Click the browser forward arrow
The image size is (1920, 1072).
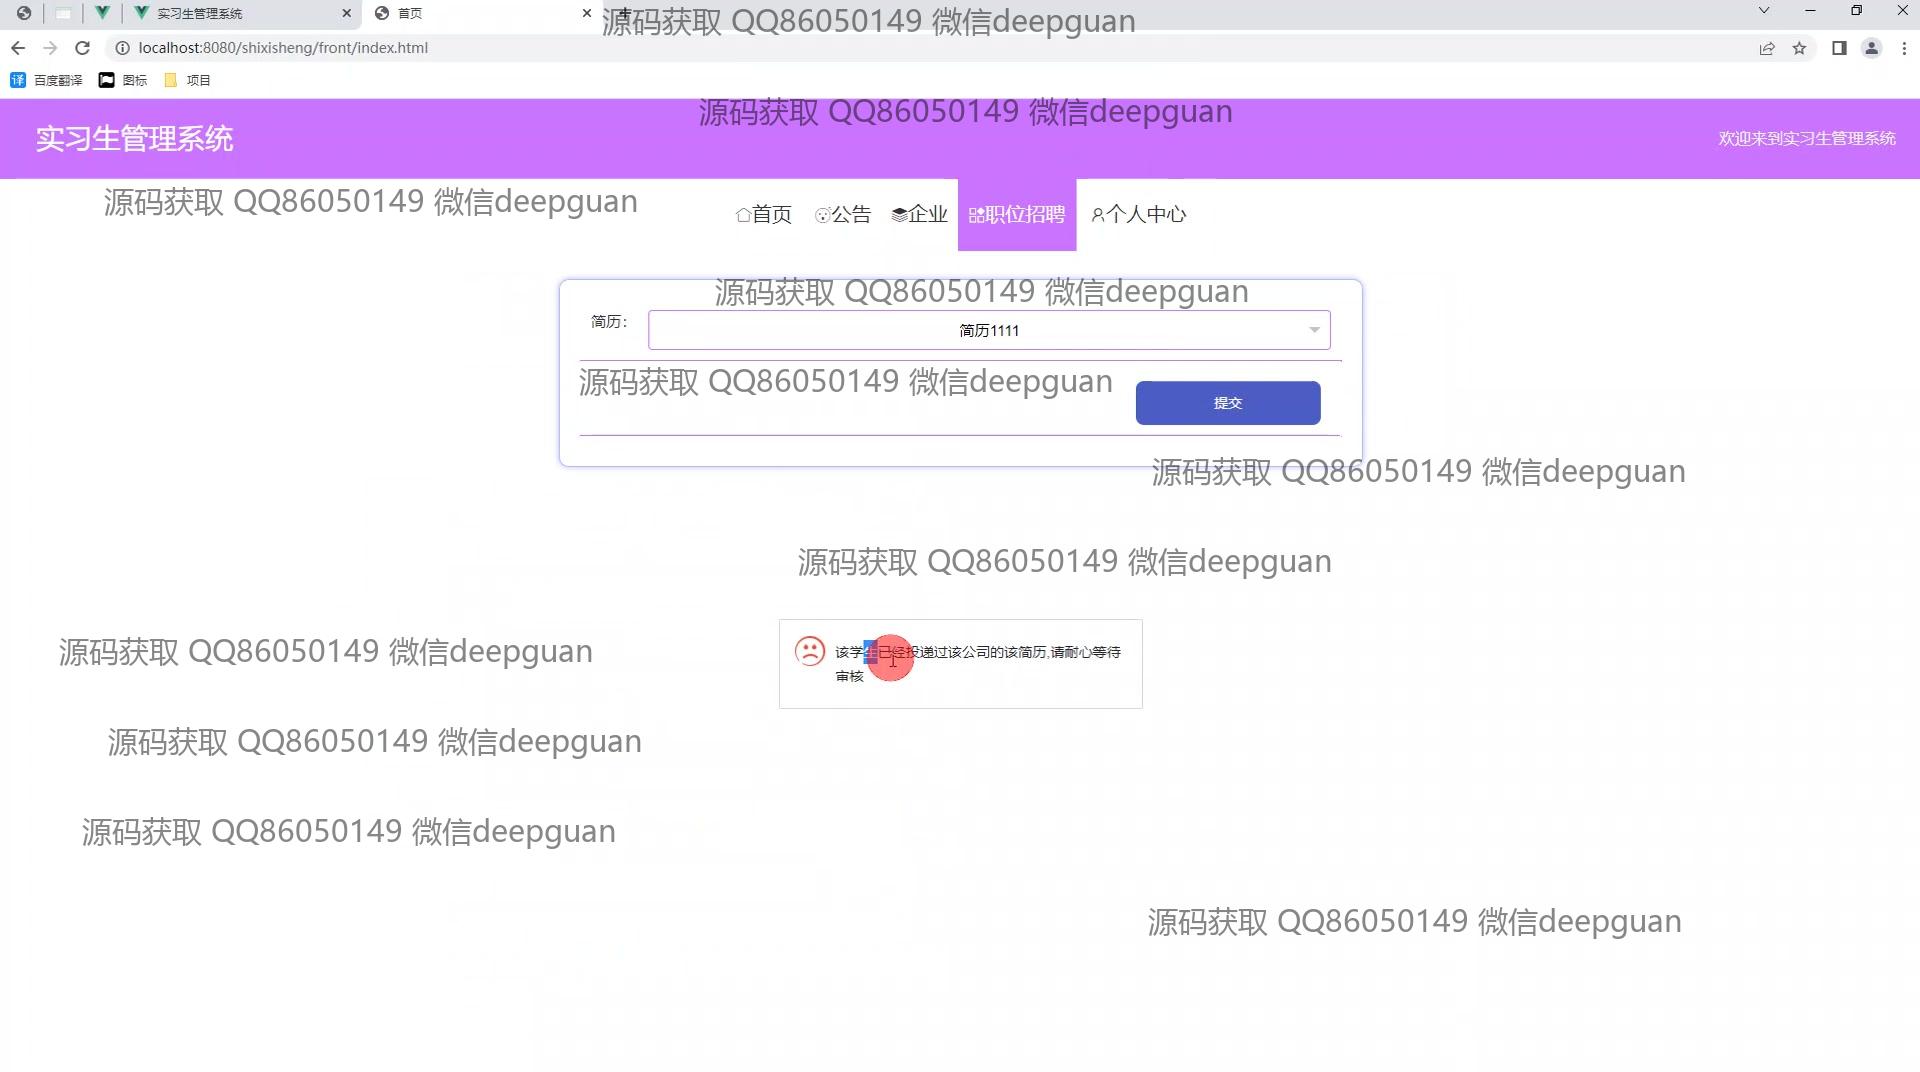click(50, 48)
